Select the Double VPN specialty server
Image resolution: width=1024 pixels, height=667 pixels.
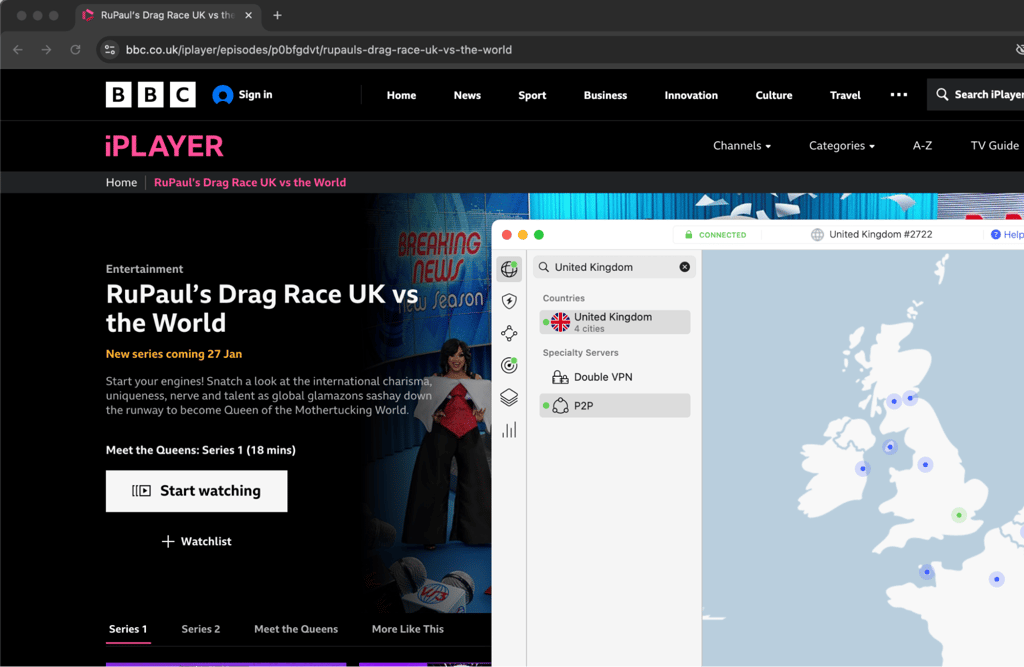point(615,377)
